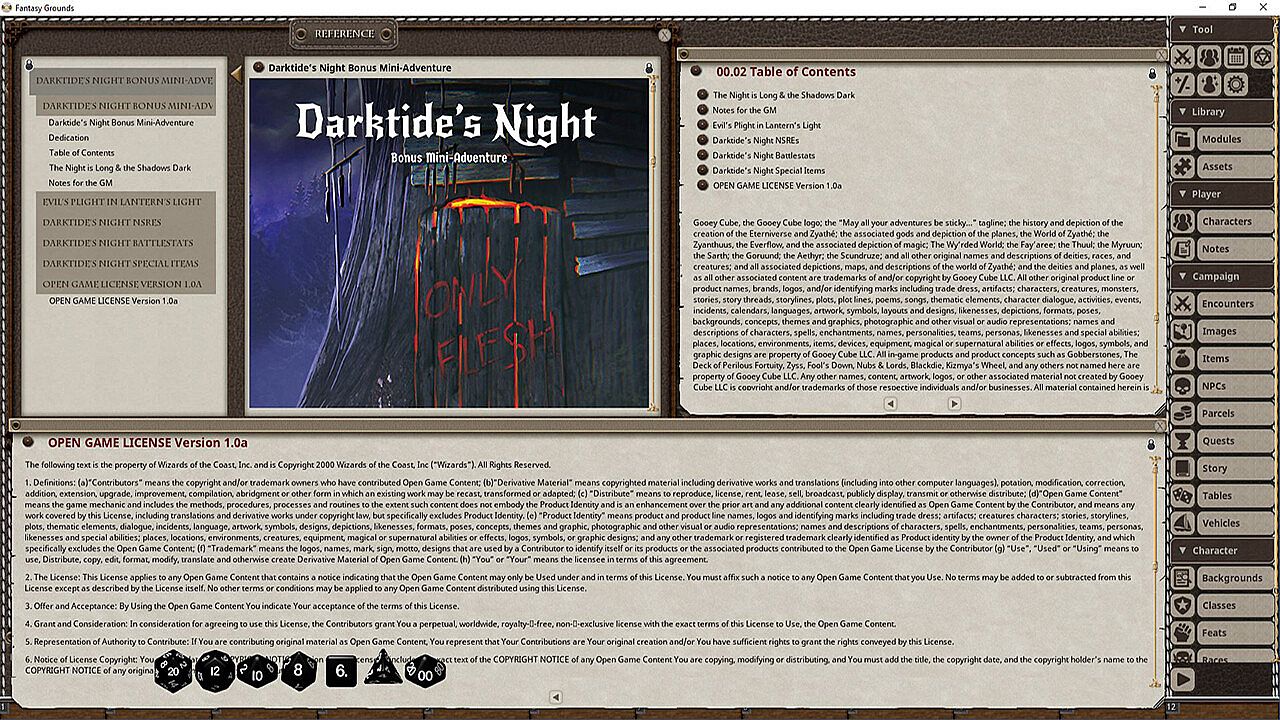Pick the d10 die
Image resolution: width=1280 pixels, height=720 pixels.
click(x=257, y=671)
